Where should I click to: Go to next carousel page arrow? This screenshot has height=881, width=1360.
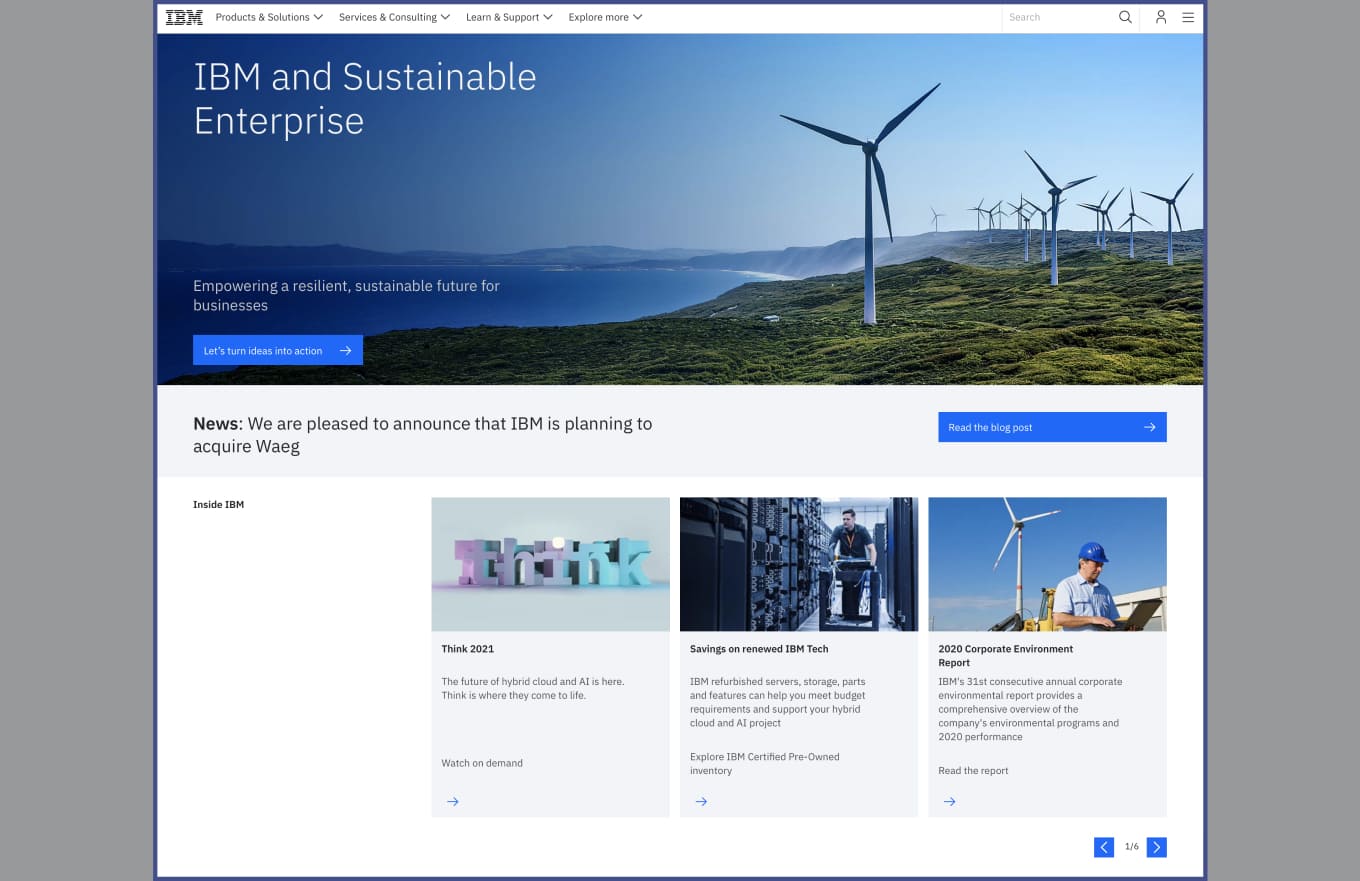[1156, 847]
